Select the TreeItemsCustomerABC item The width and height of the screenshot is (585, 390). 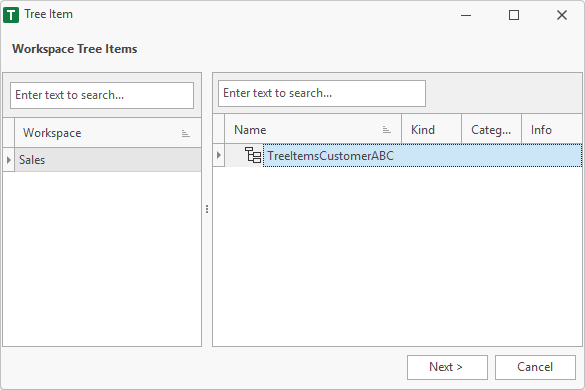coord(422,155)
